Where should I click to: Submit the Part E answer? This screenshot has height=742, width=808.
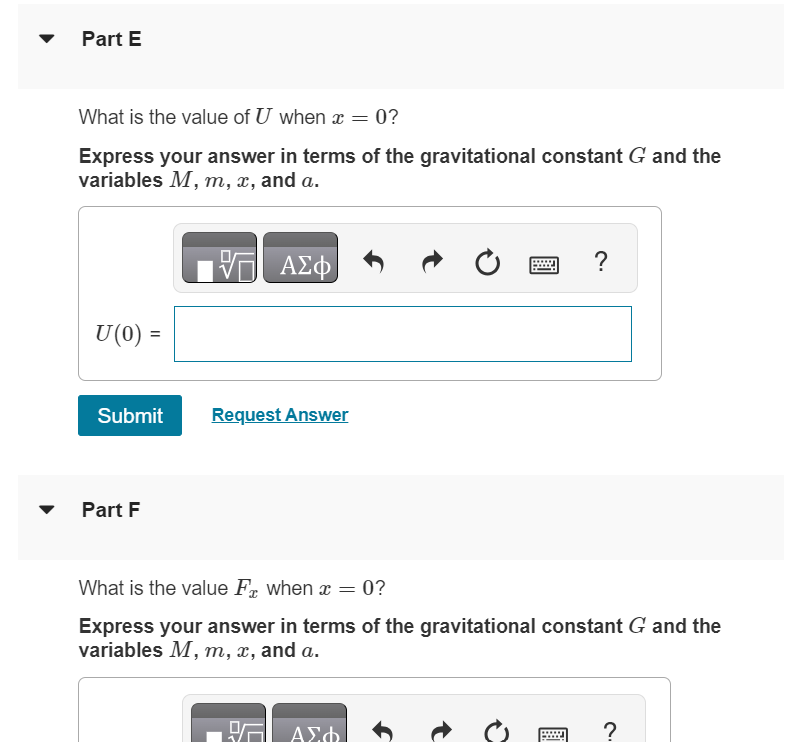tap(129, 415)
